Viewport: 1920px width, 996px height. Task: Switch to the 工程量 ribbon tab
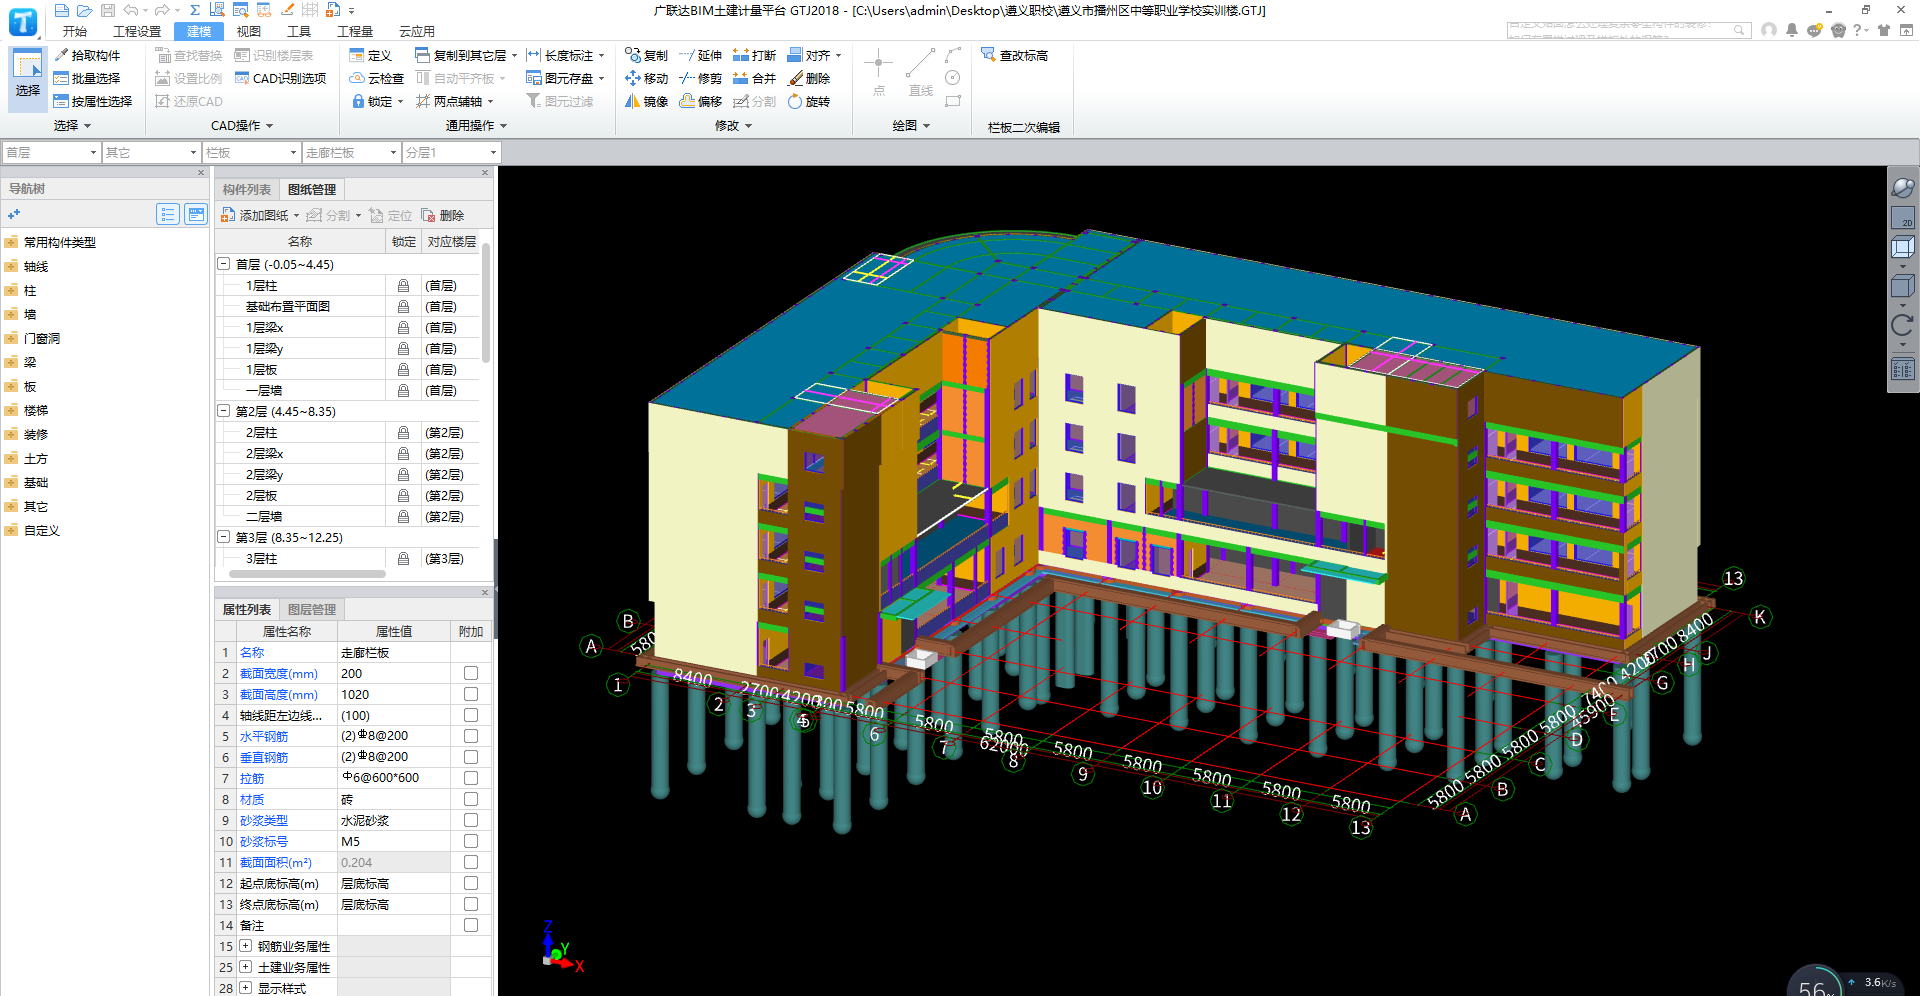[x=354, y=31]
